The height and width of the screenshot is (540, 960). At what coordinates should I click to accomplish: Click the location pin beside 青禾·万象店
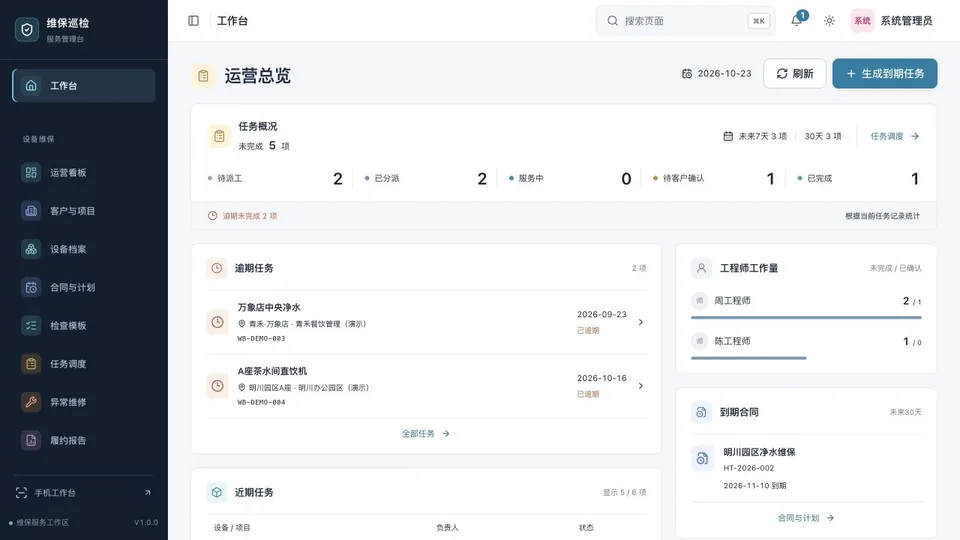242,324
